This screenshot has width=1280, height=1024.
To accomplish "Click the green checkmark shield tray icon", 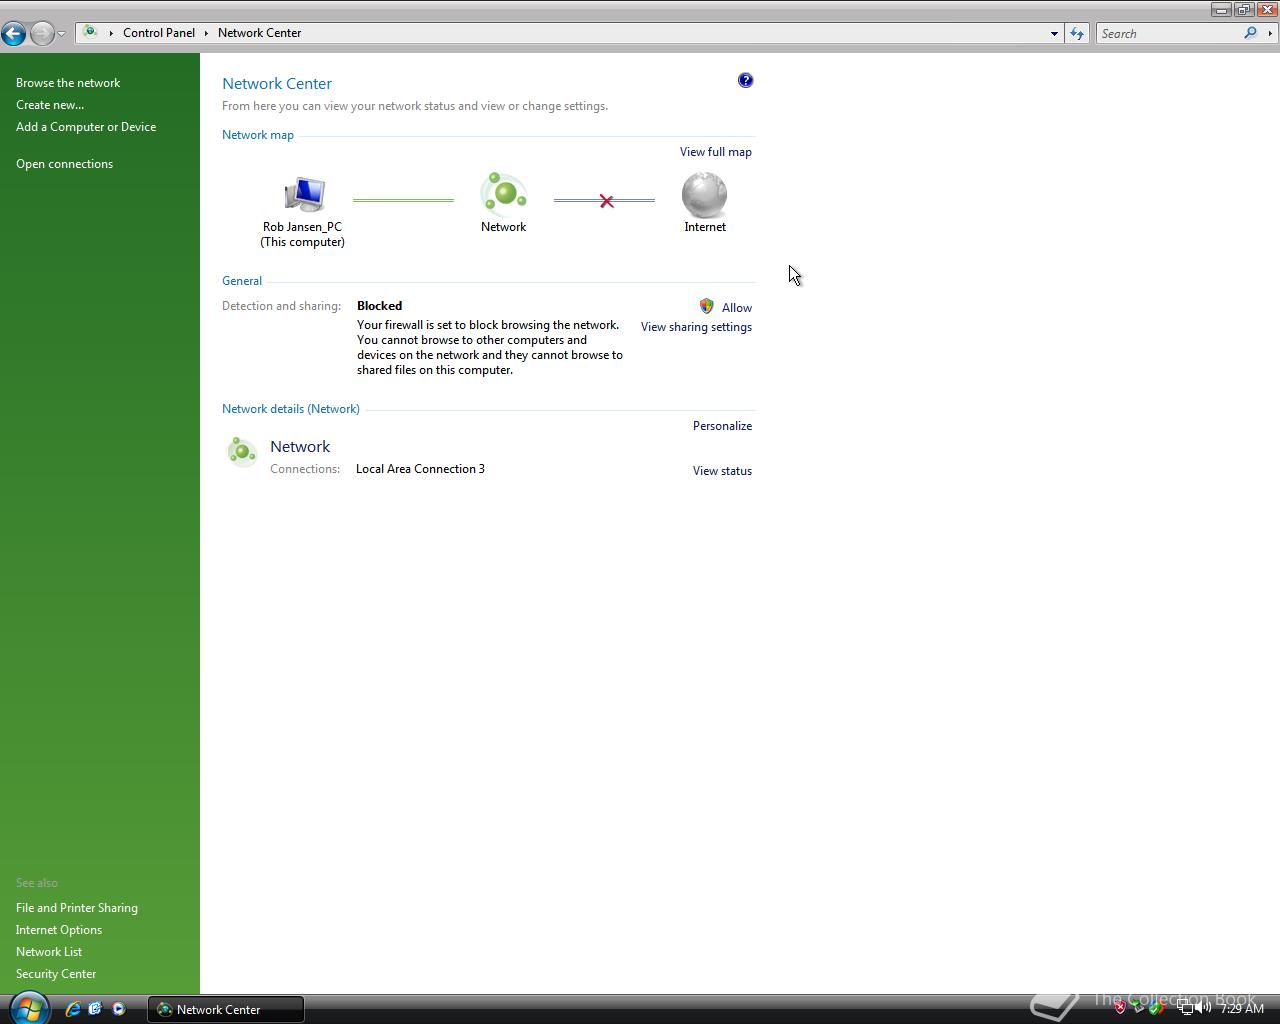I will 1156,1008.
